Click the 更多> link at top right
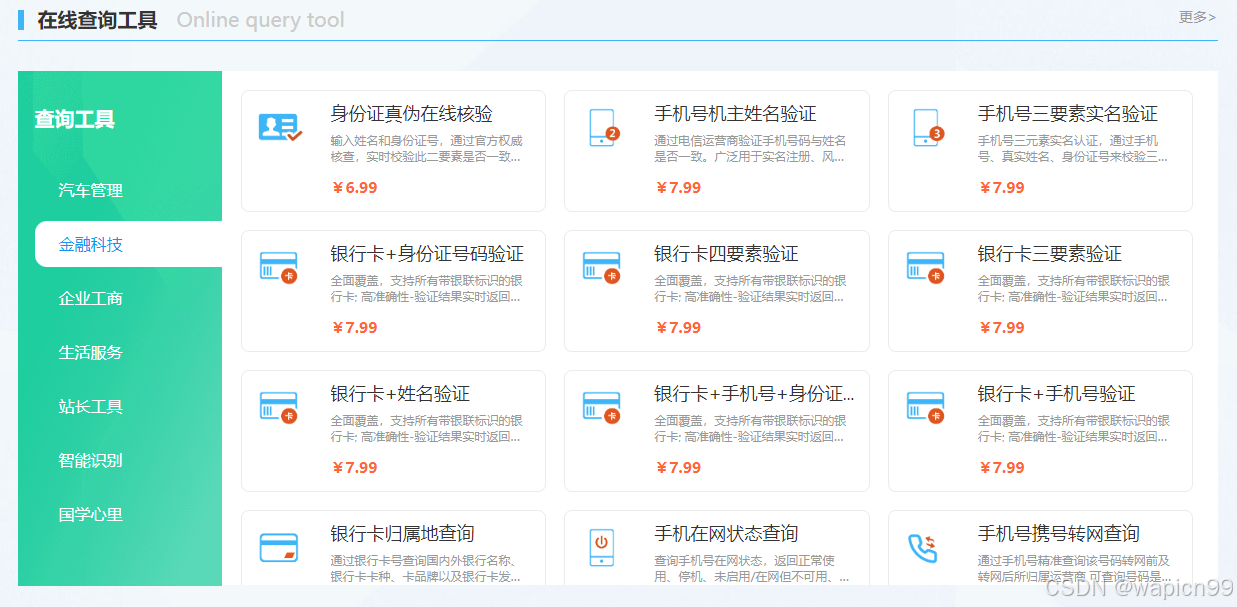This screenshot has height=607, width=1237. pos(1197,17)
